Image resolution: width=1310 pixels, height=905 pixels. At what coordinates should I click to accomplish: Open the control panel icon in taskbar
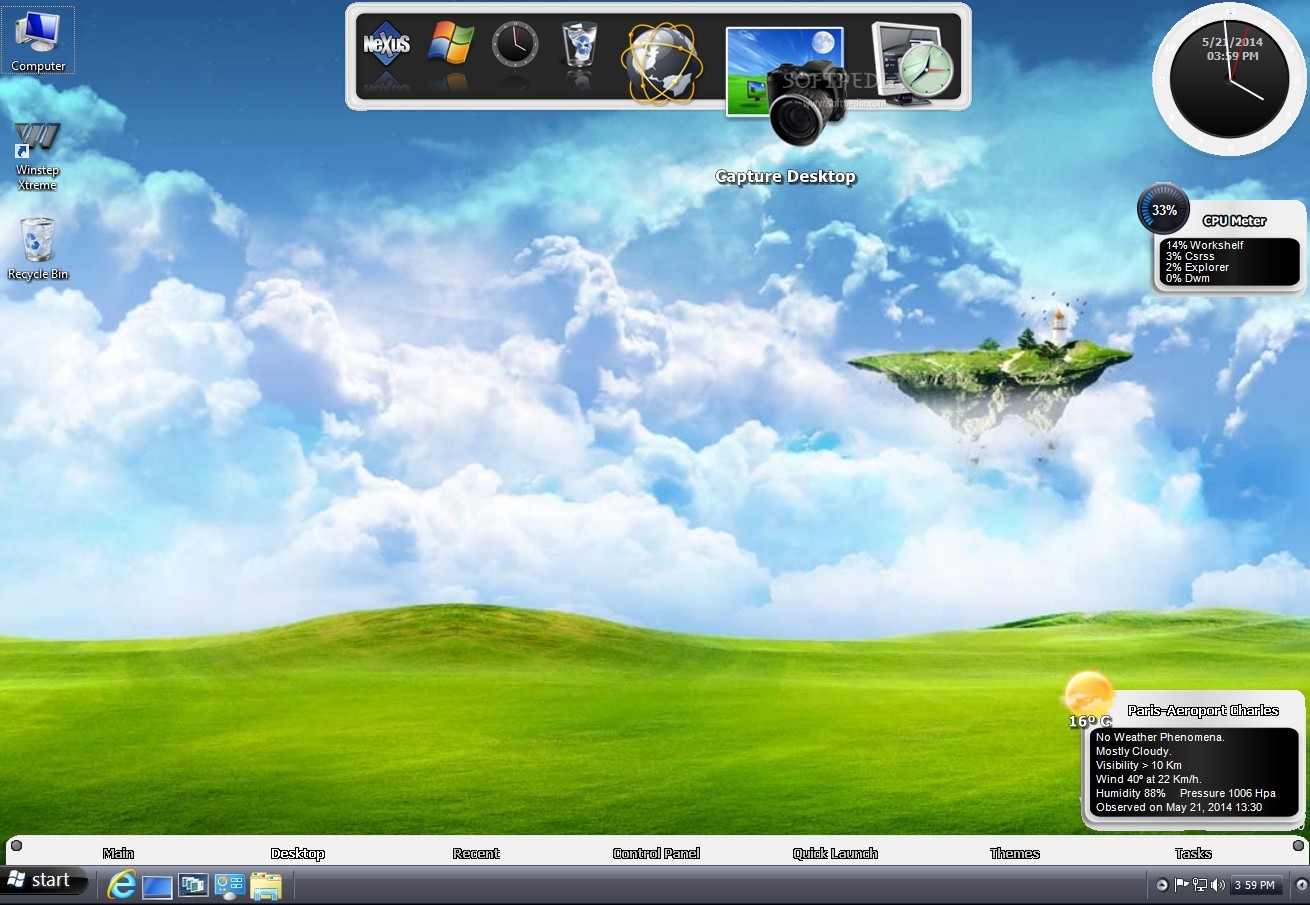point(229,885)
